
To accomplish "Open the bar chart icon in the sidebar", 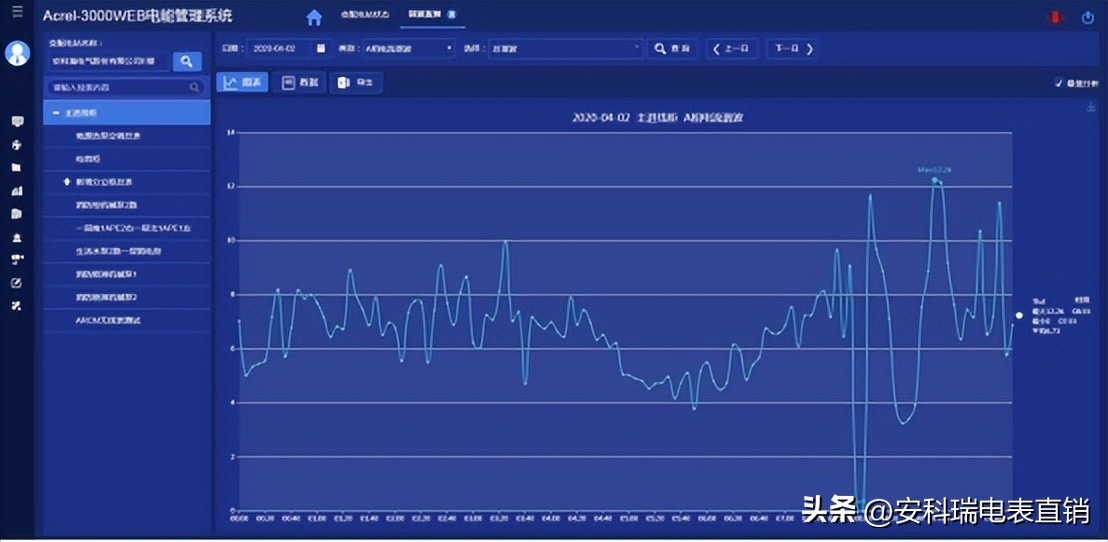I will coord(18,191).
